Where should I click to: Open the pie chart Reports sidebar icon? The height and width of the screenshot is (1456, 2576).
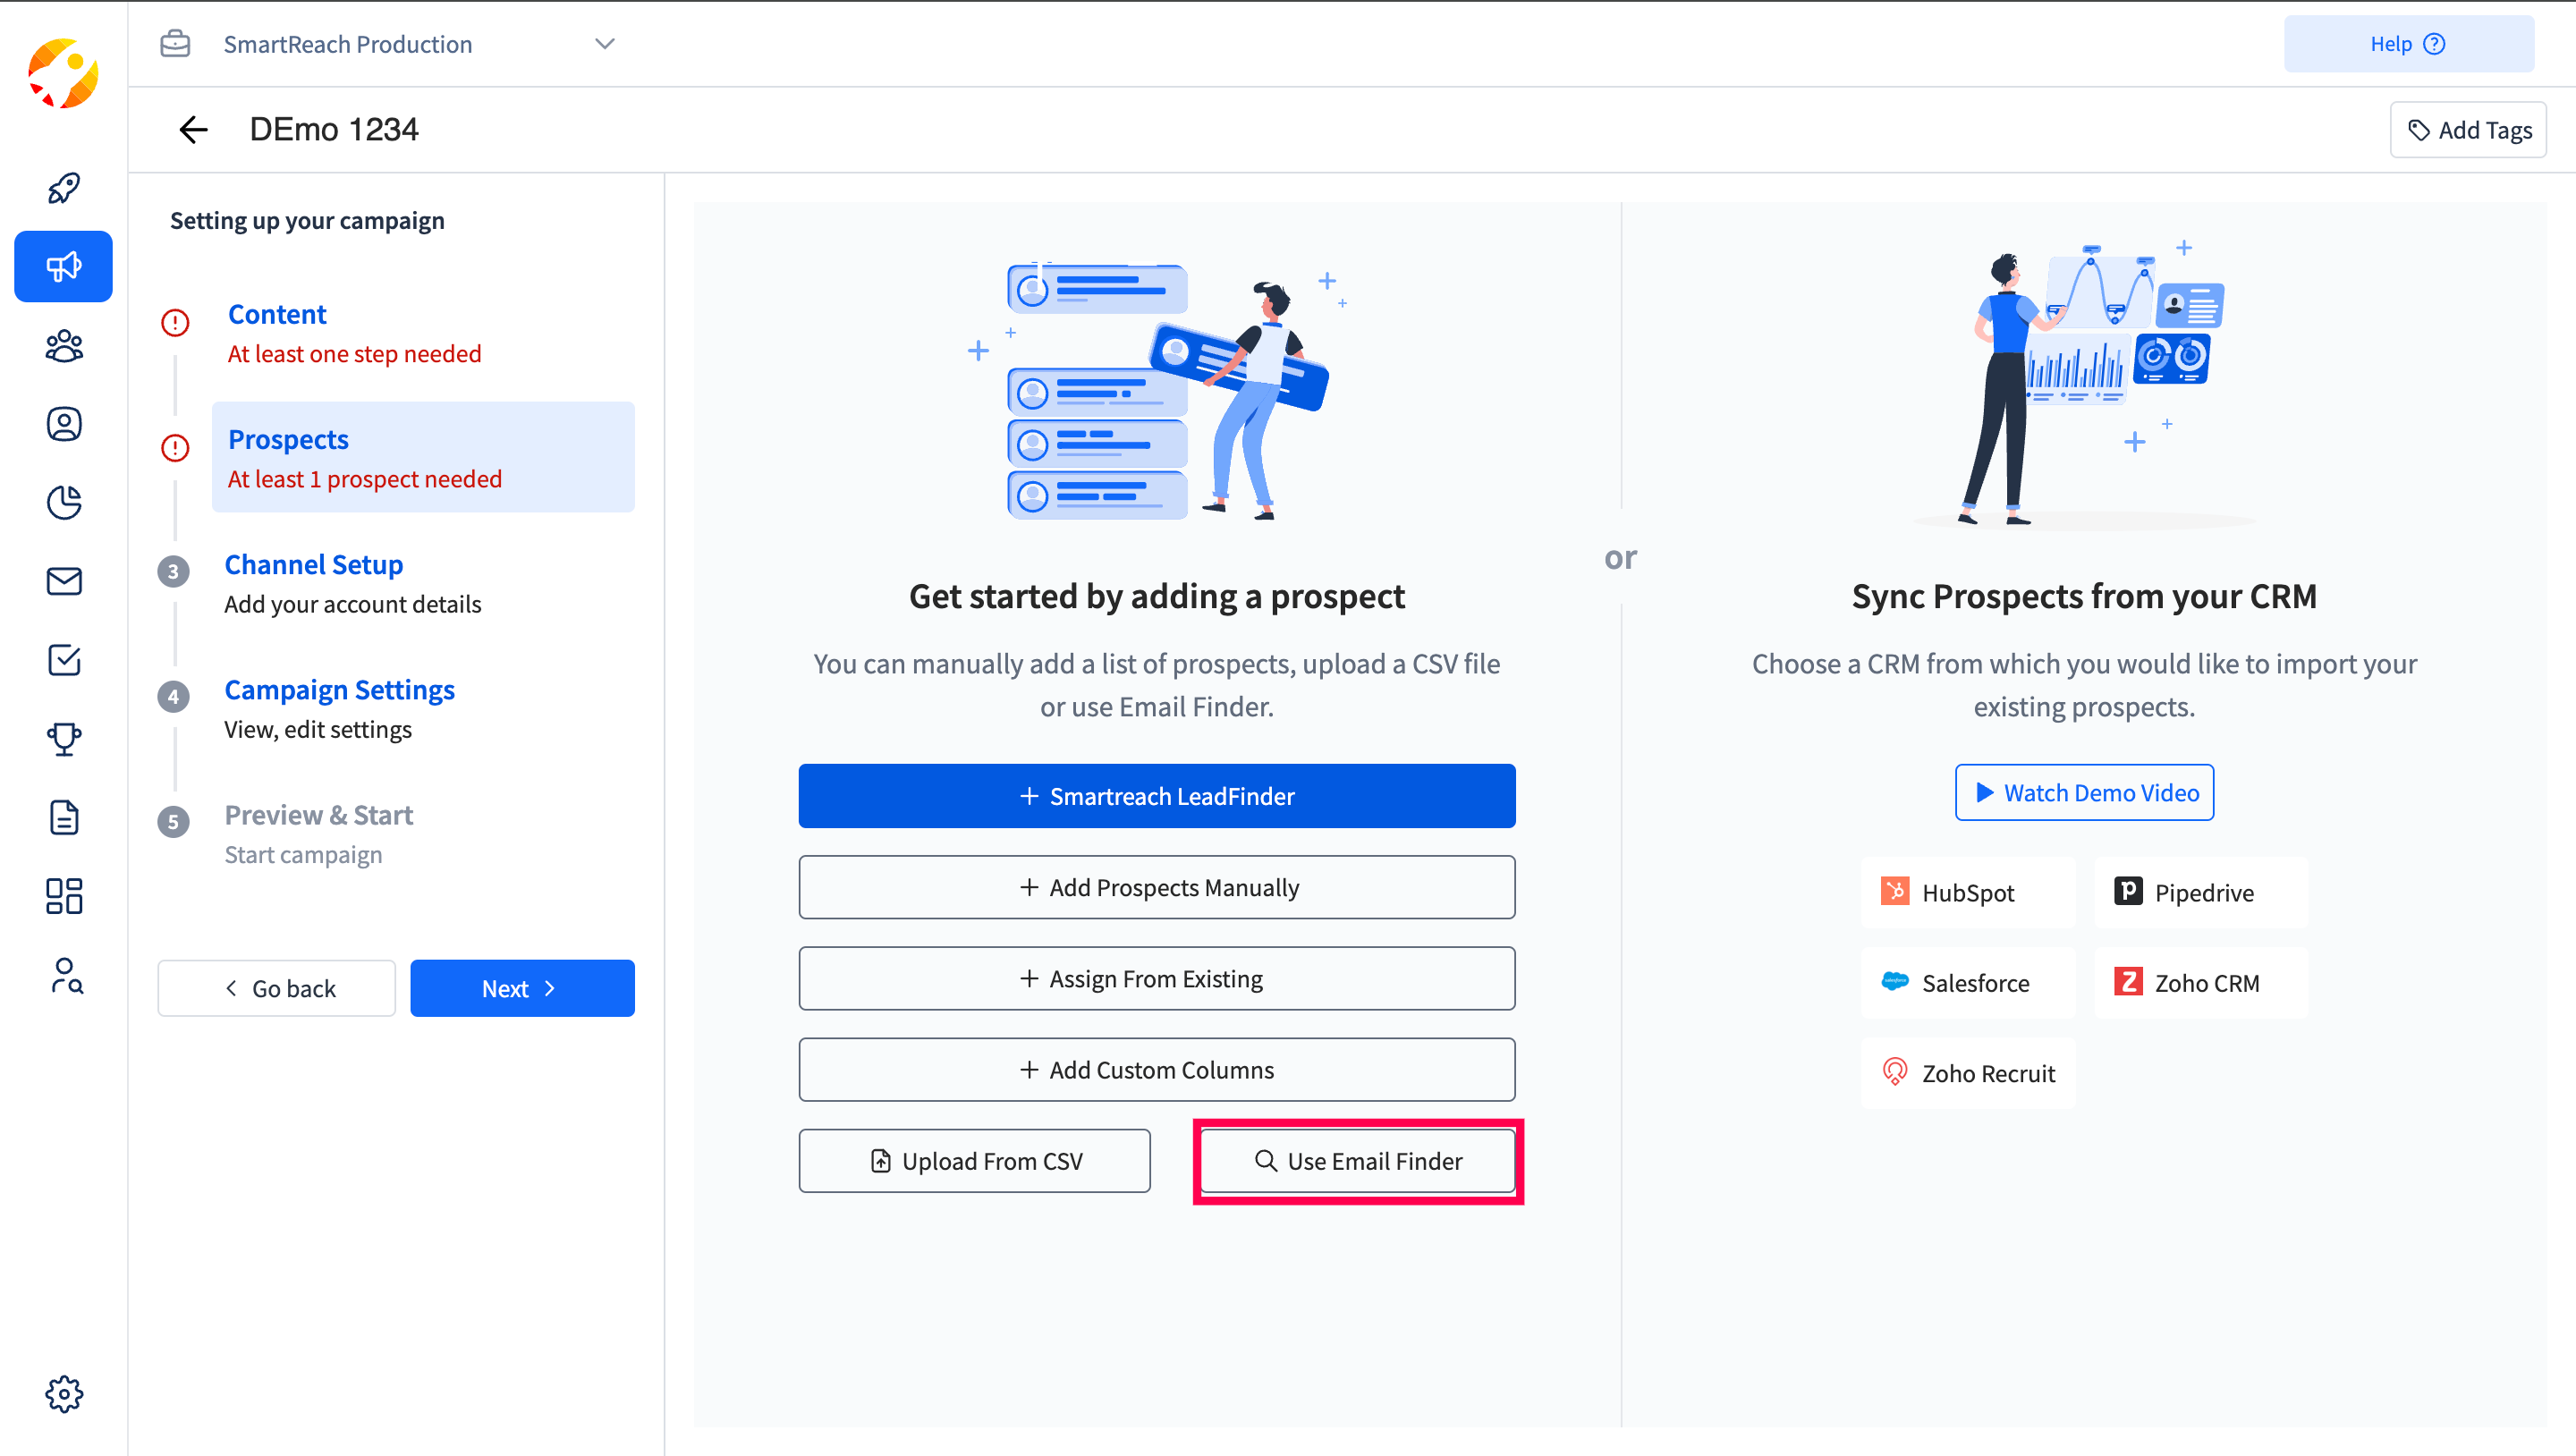64,502
